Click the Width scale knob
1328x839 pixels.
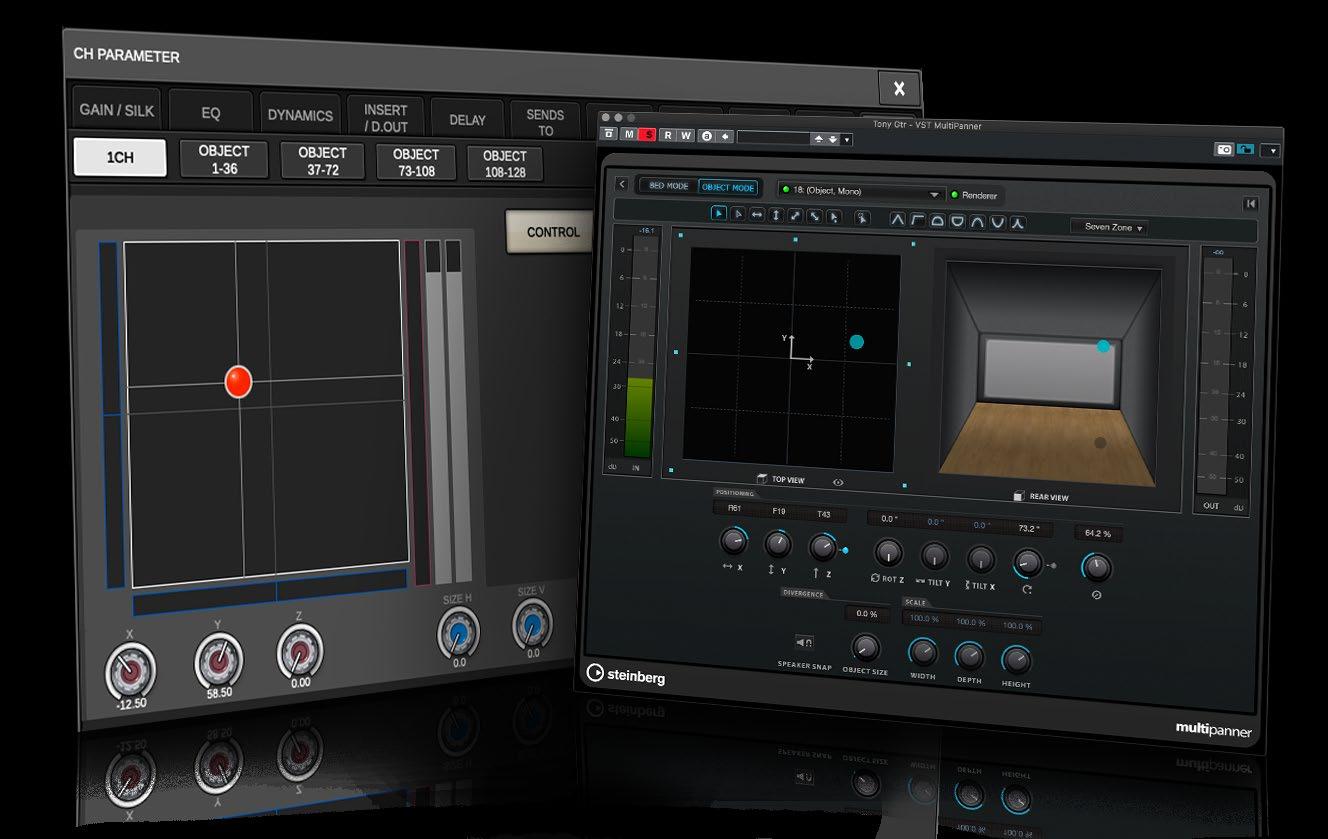922,653
